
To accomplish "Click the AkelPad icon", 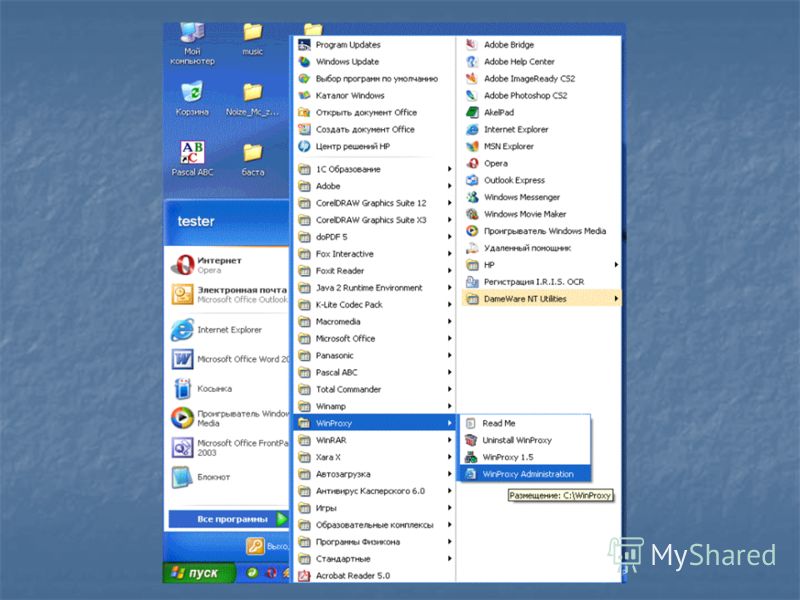I will [x=472, y=112].
